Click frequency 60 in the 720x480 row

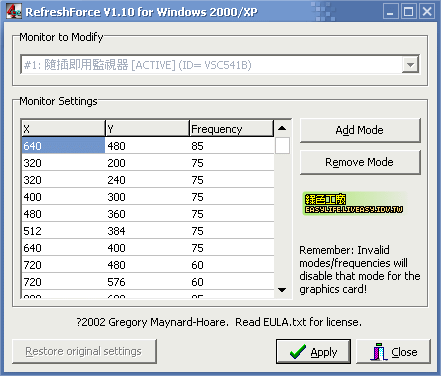pos(232,265)
